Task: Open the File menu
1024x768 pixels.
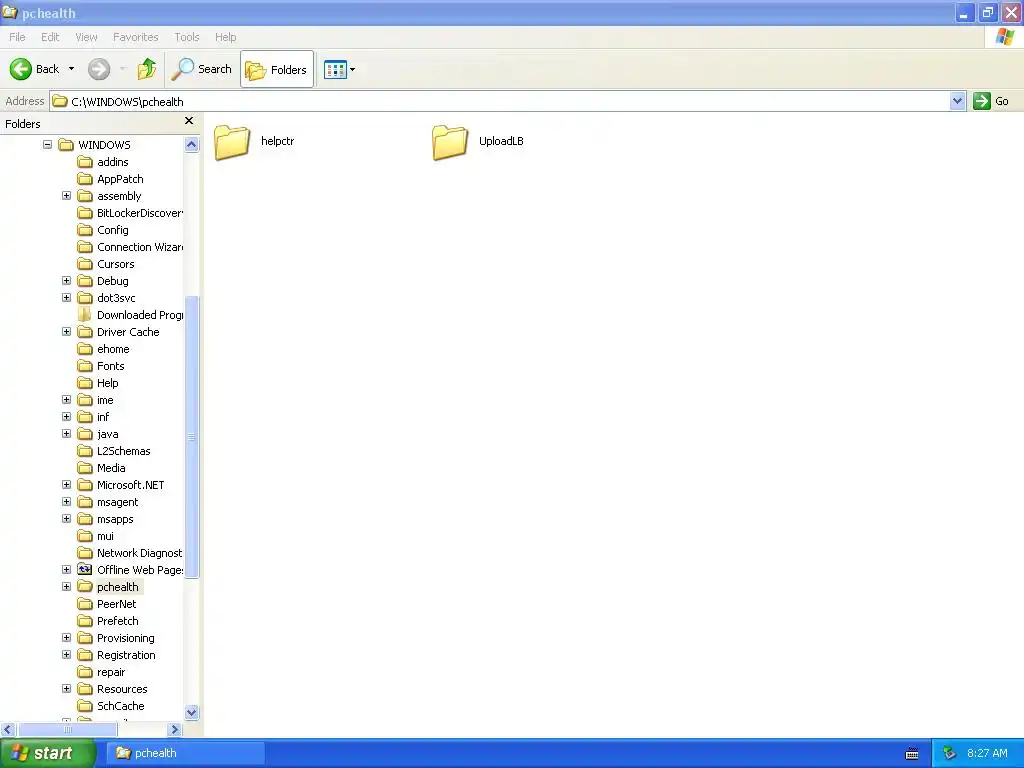Action: 18,37
